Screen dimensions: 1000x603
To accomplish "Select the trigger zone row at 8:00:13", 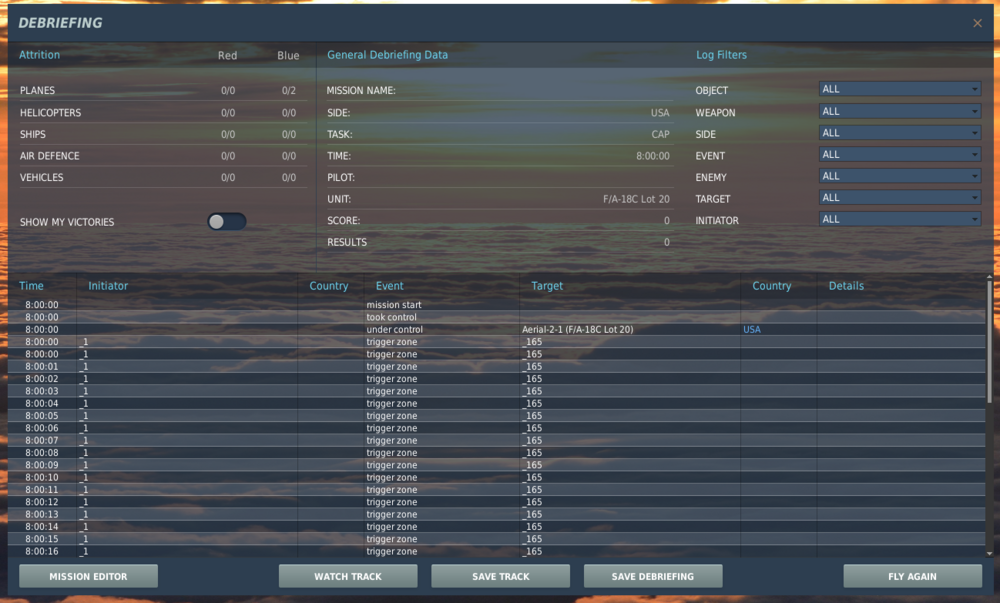I will tap(496, 514).
